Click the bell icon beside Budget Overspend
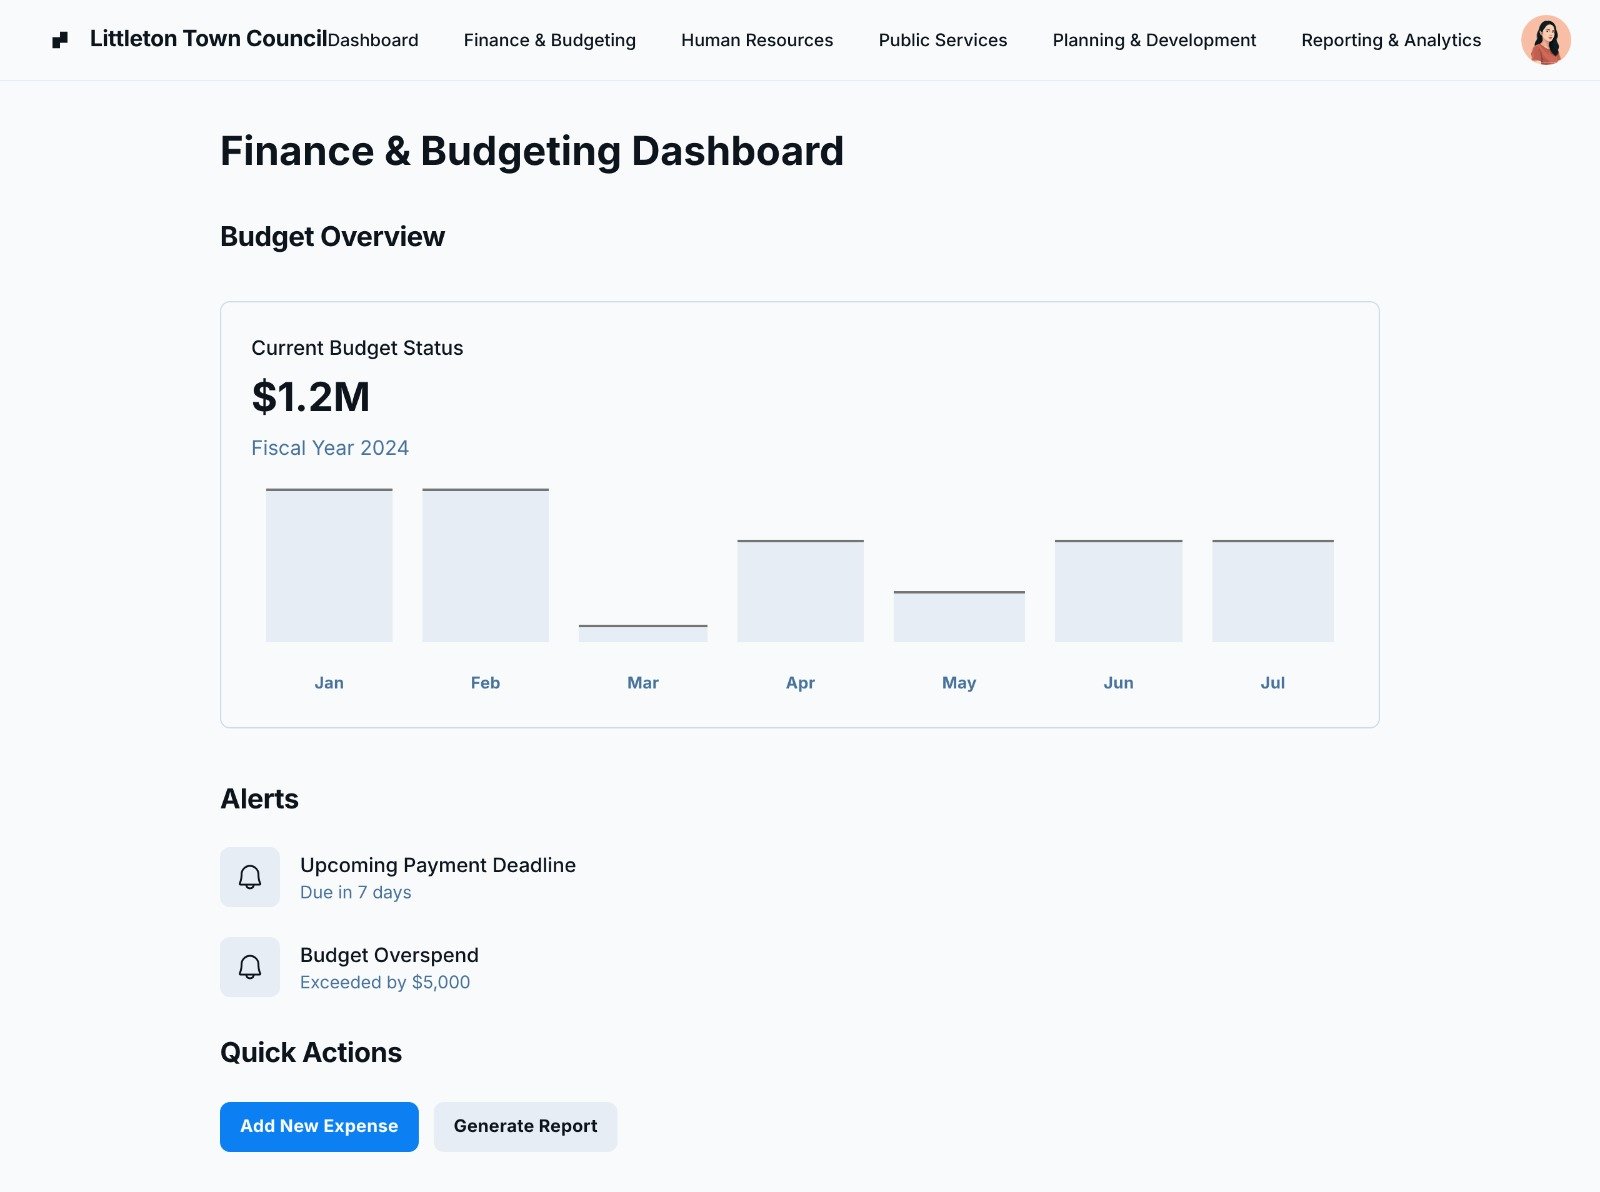The width and height of the screenshot is (1600, 1192). pyautogui.click(x=250, y=967)
